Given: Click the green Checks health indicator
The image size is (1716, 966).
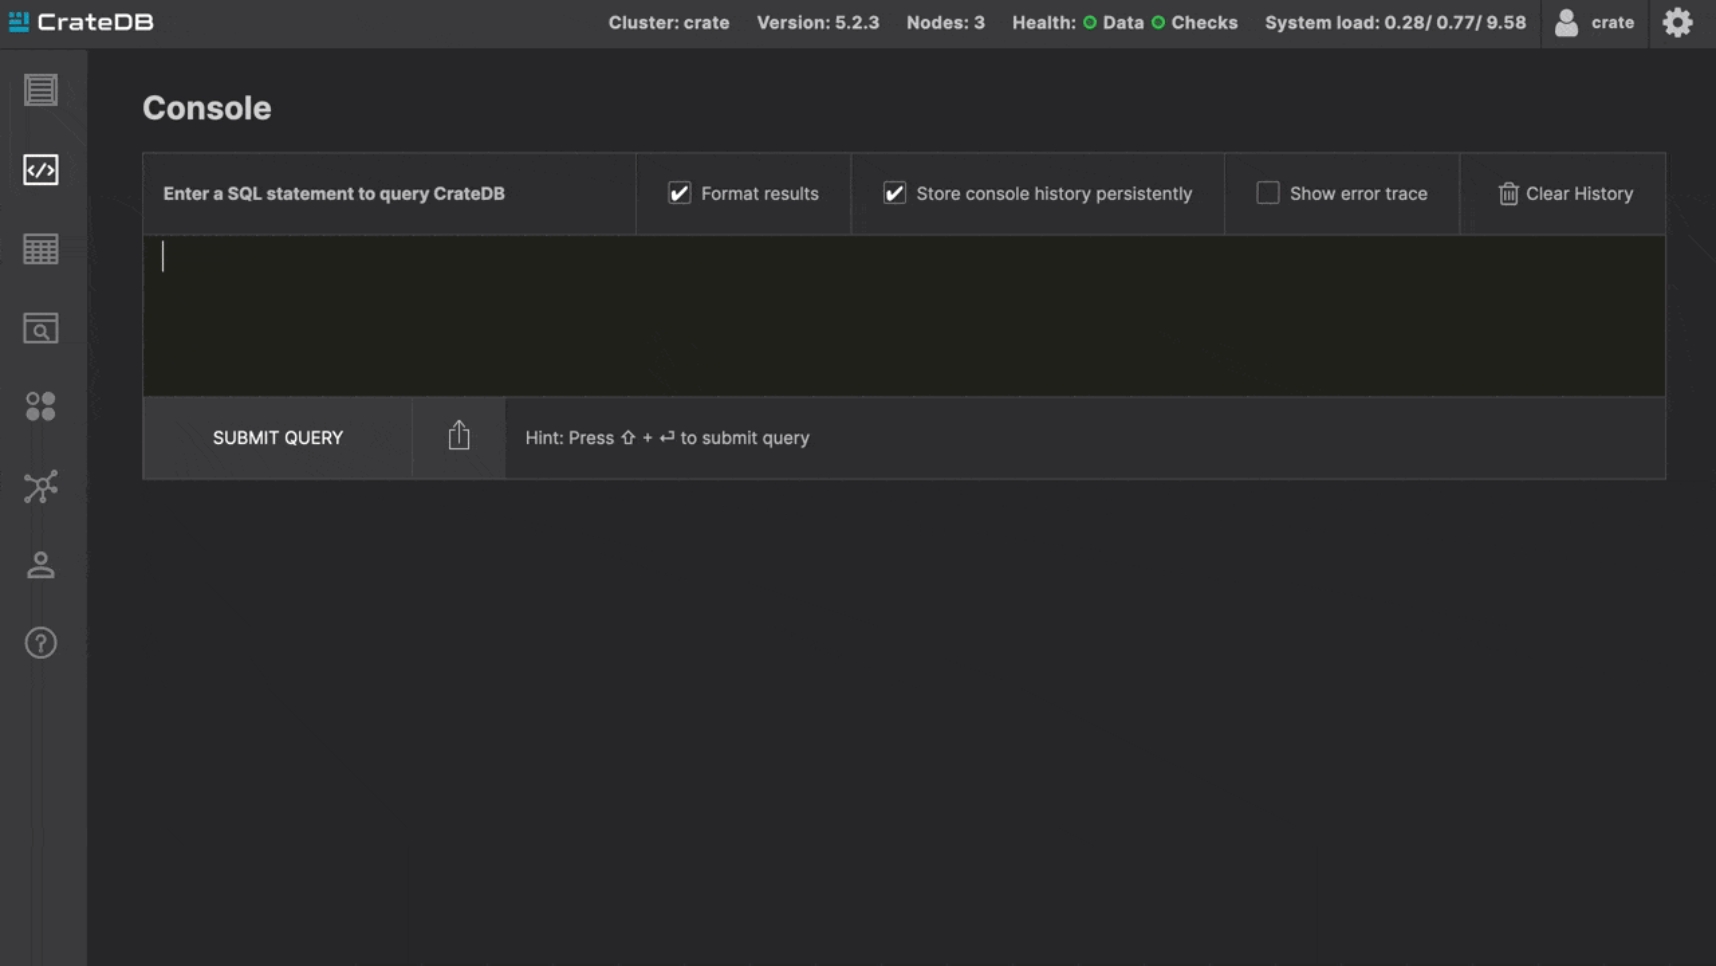Looking at the screenshot, I should coord(1158,23).
